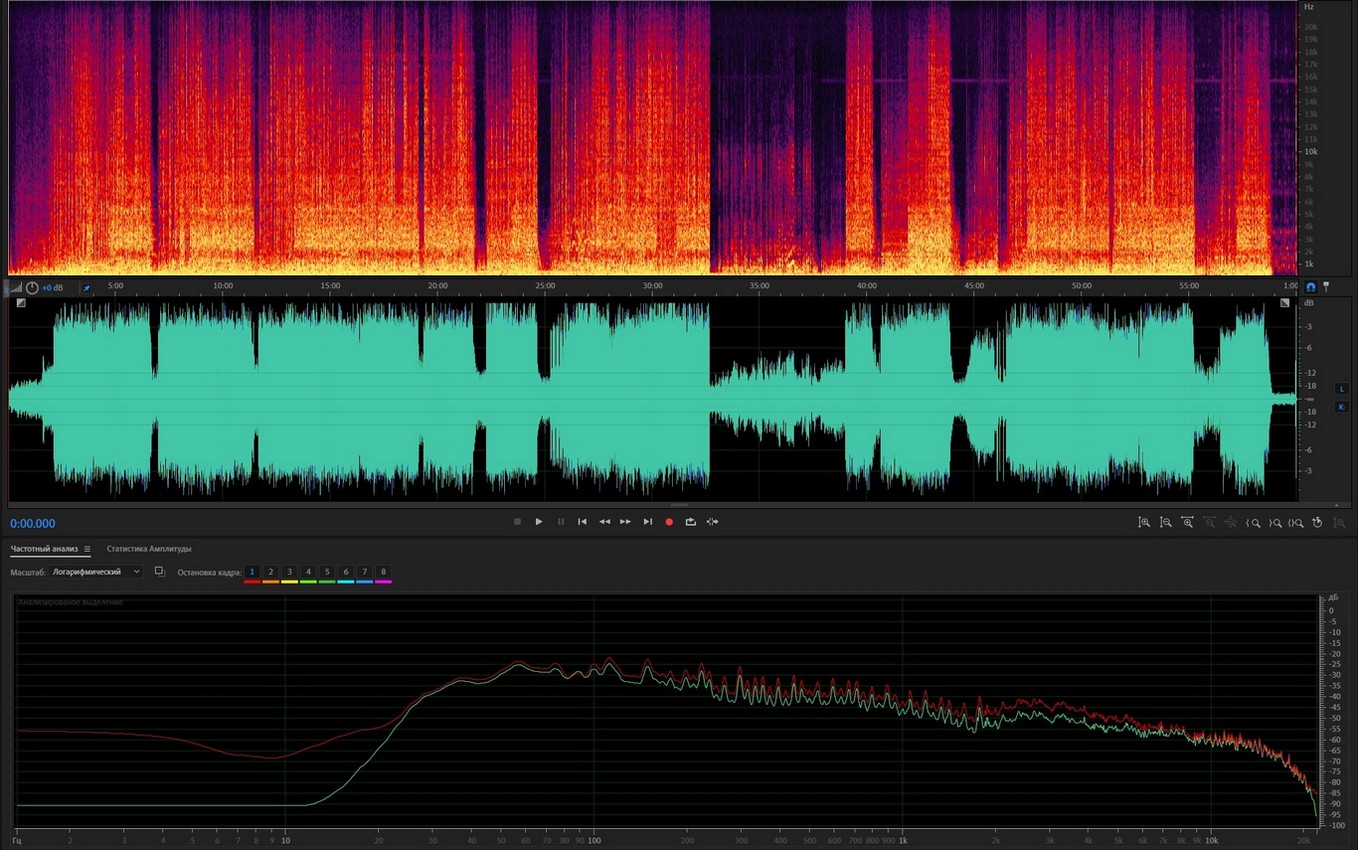Image resolution: width=1358 pixels, height=850 pixels.
Task: Click the Rewind transport button
Action: click(604, 522)
